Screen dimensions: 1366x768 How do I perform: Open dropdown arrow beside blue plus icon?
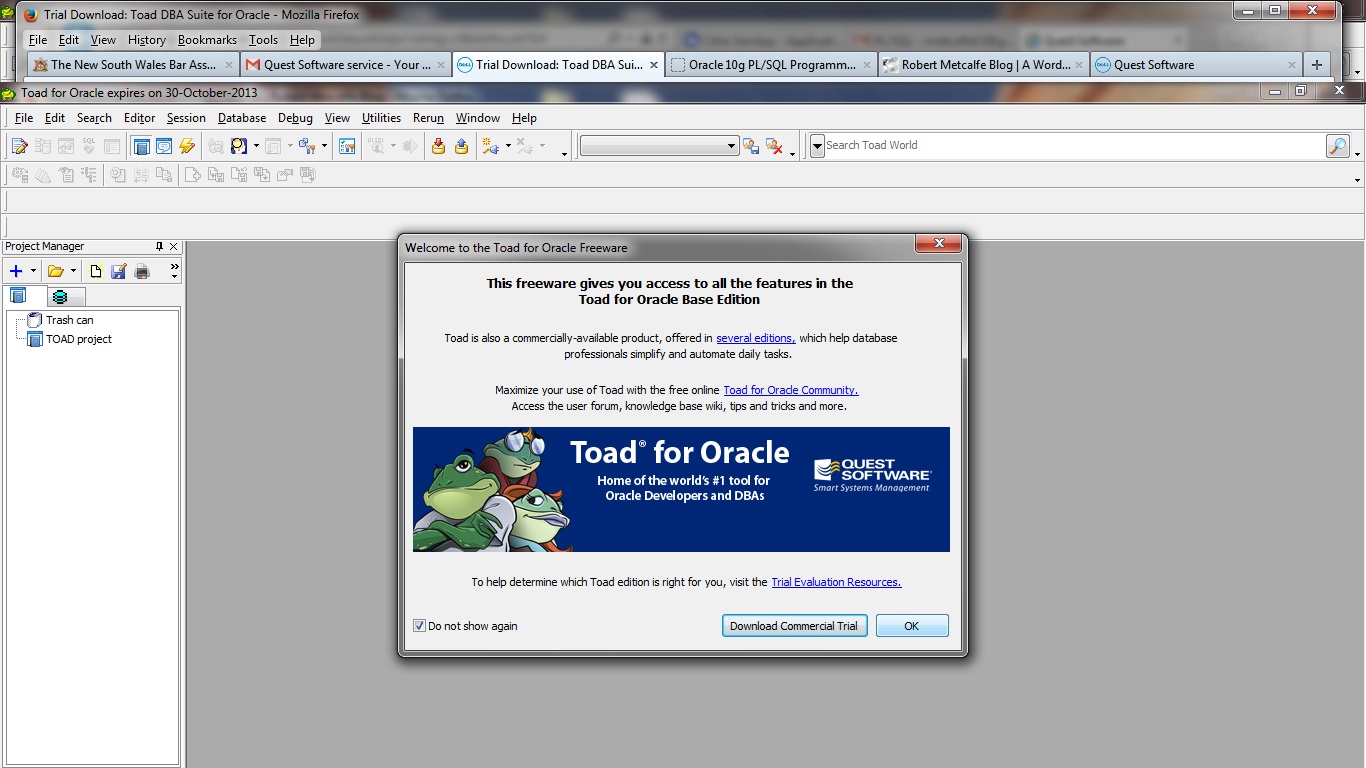(33, 271)
